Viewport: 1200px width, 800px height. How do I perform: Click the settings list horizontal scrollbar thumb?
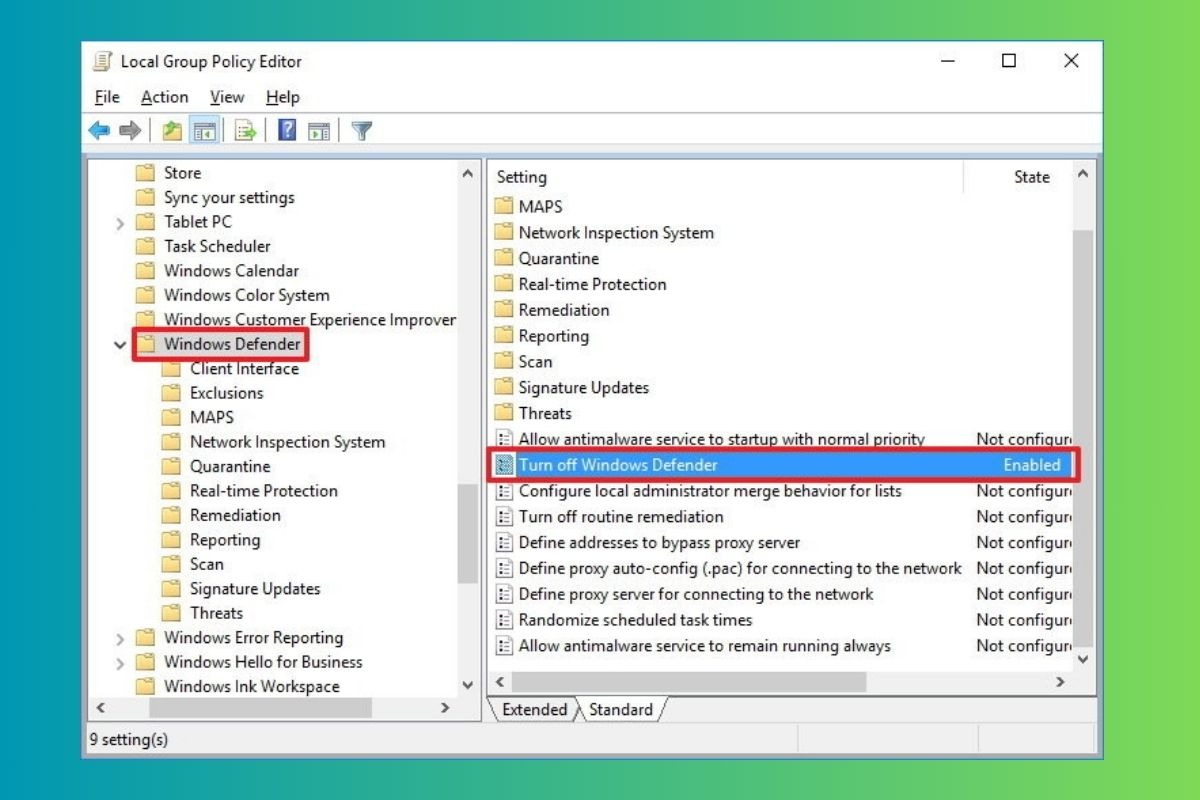(x=688, y=682)
